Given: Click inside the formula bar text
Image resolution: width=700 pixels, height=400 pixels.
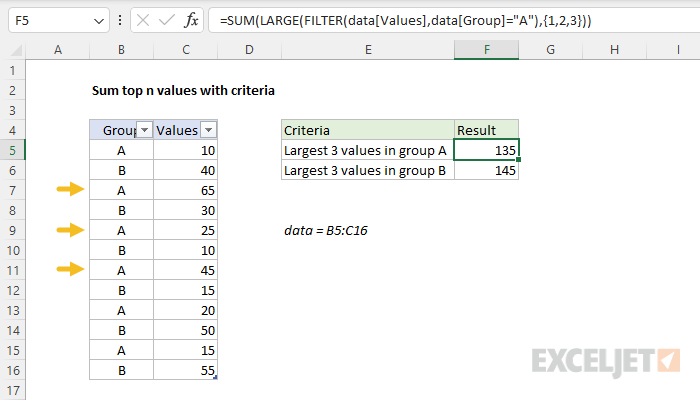Looking at the screenshot, I should pos(405,21).
